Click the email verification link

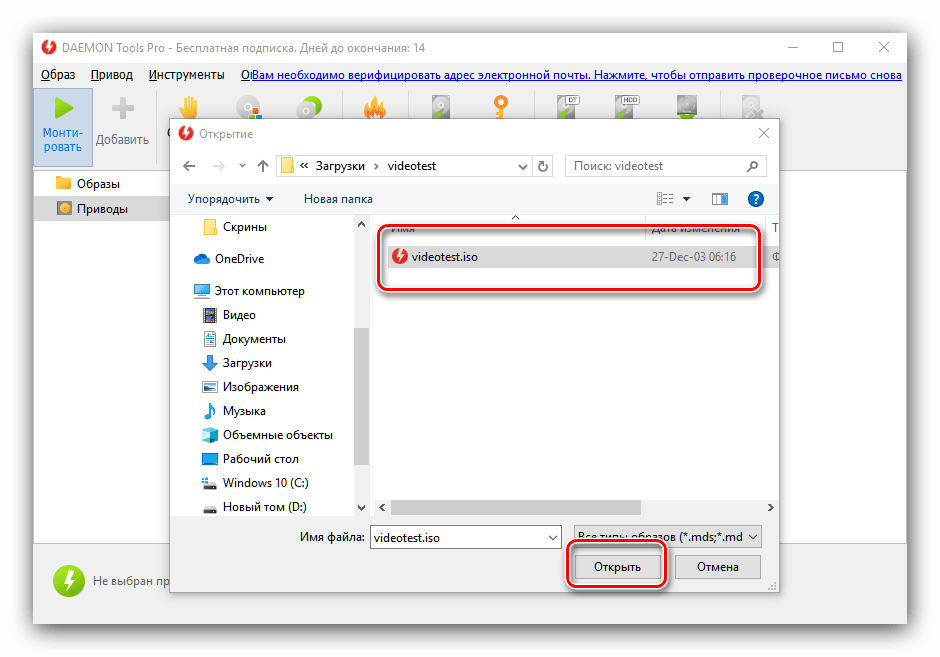point(571,75)
